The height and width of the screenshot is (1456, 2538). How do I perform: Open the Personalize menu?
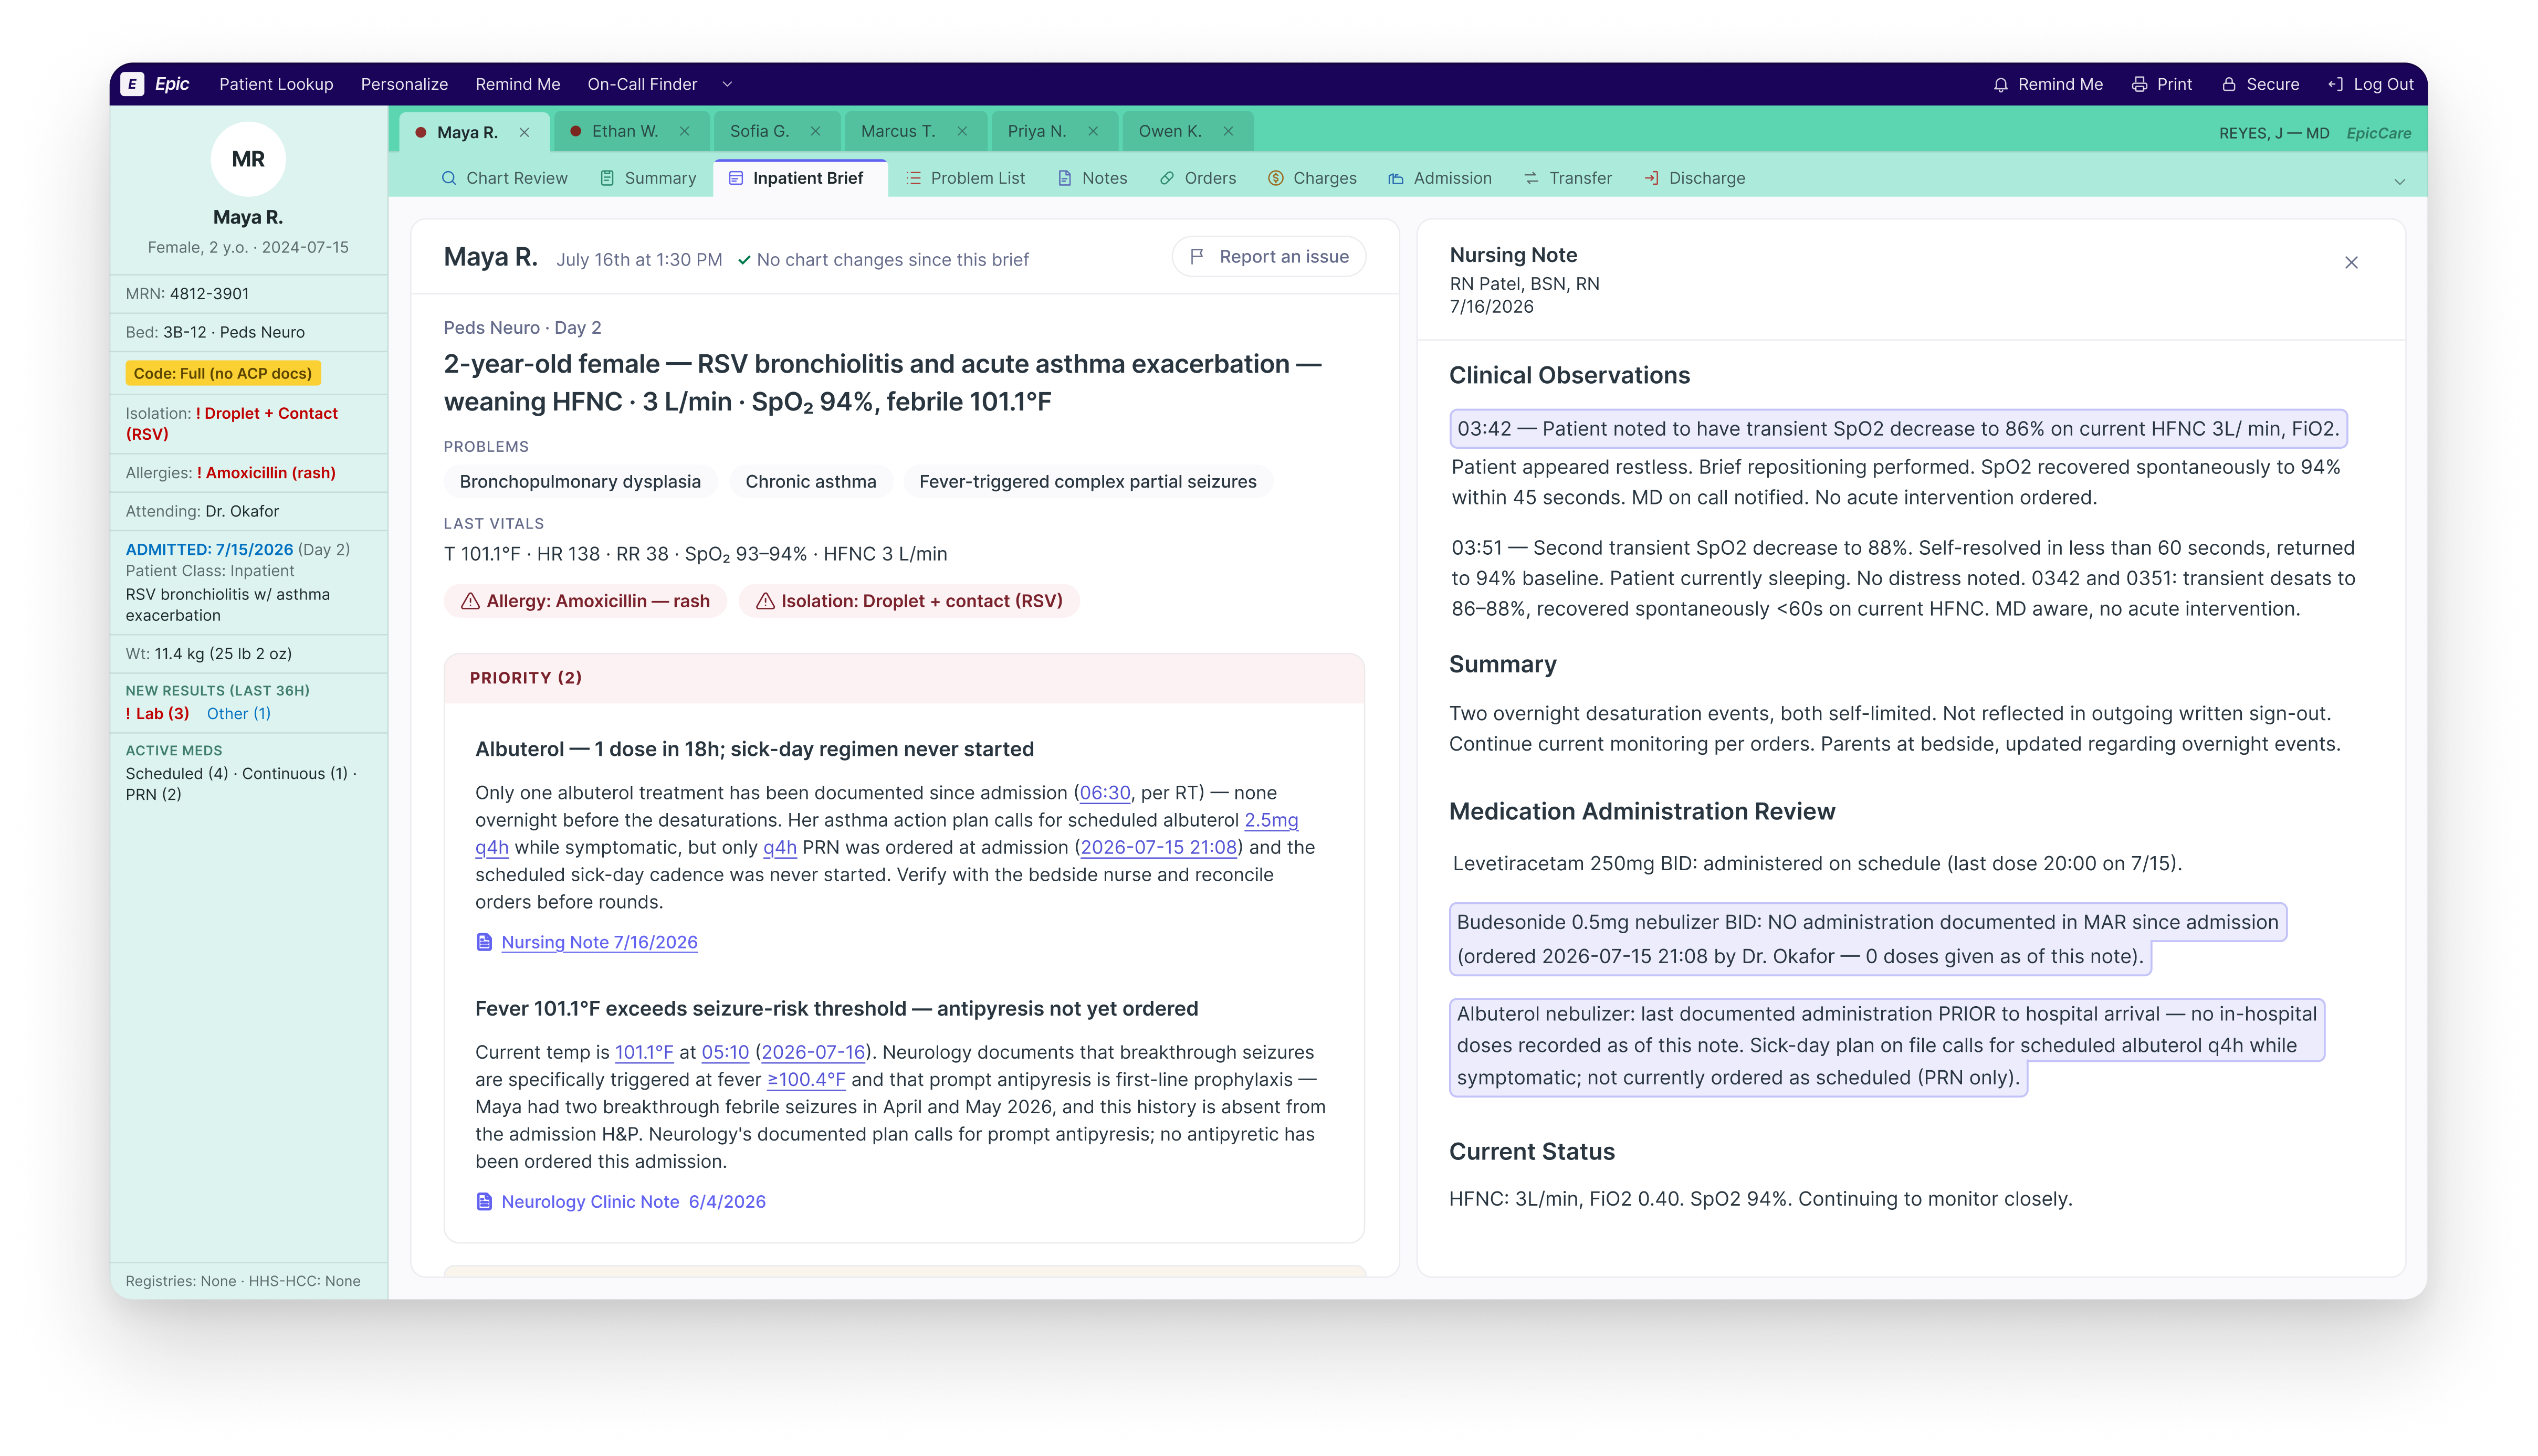(x=404, y=84)
